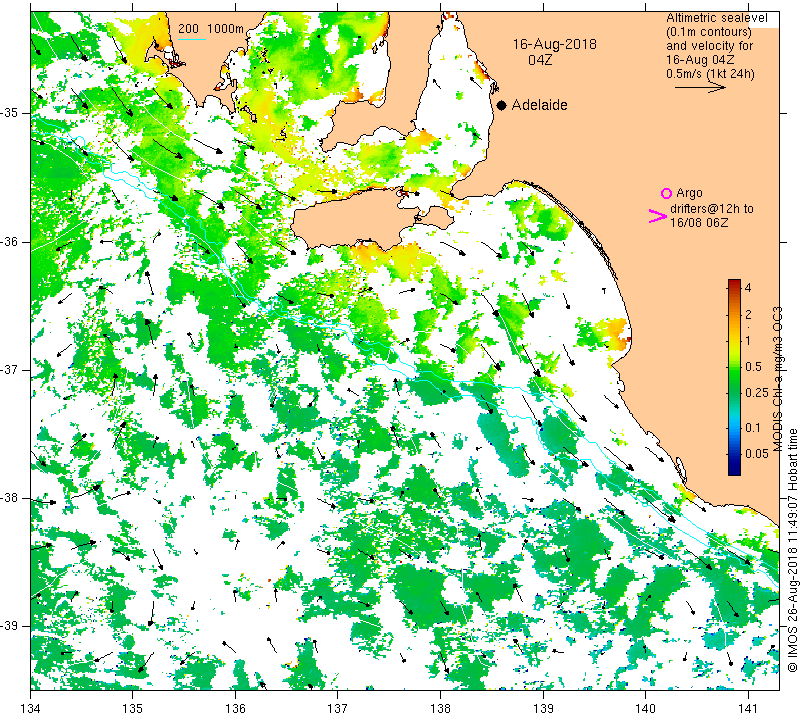
Task: Click the longitude axis label 137
Action: [338, 708]
